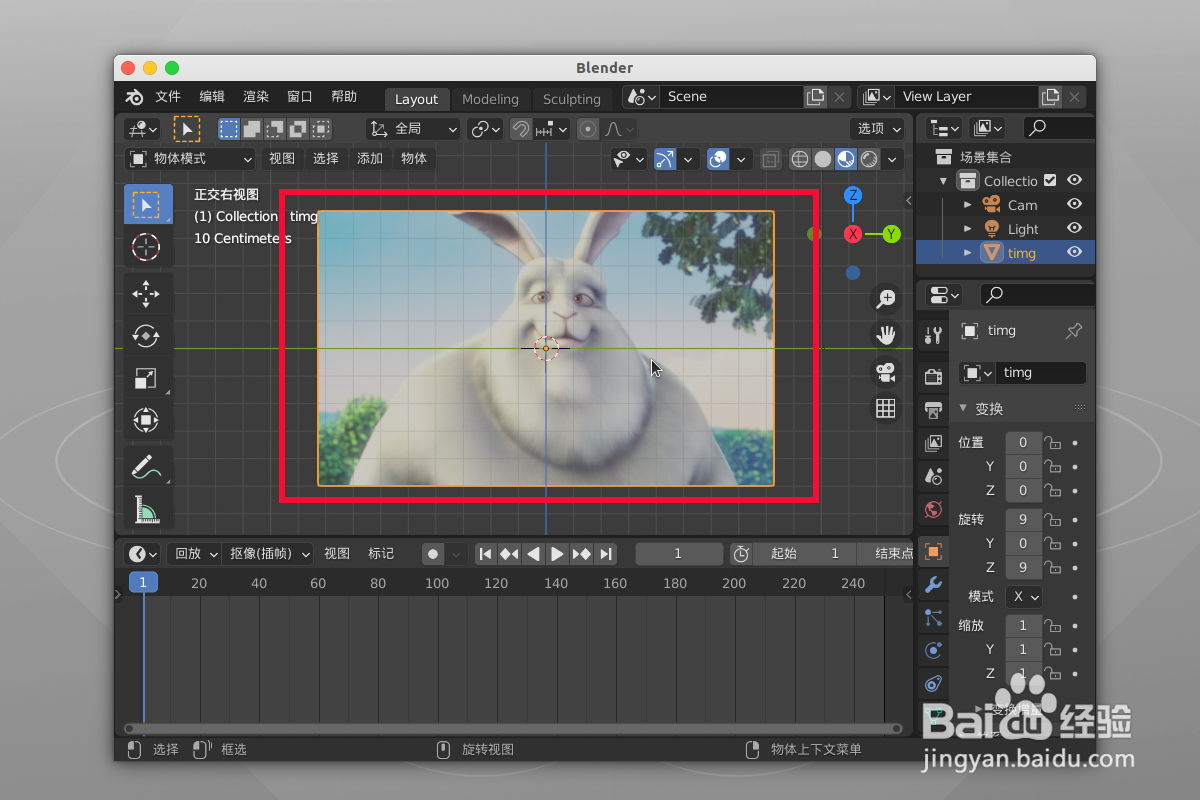Open the Physics properties tab icon
This screenshot has width=1200, height=800.
tap(934, 650)
